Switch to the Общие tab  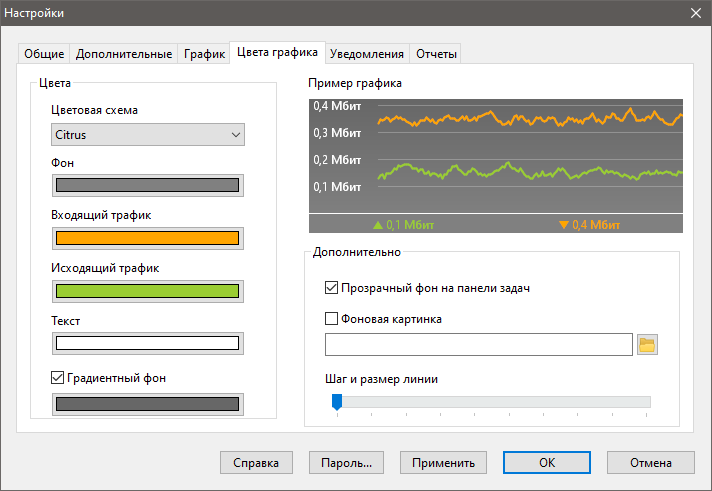pos(44,54)
